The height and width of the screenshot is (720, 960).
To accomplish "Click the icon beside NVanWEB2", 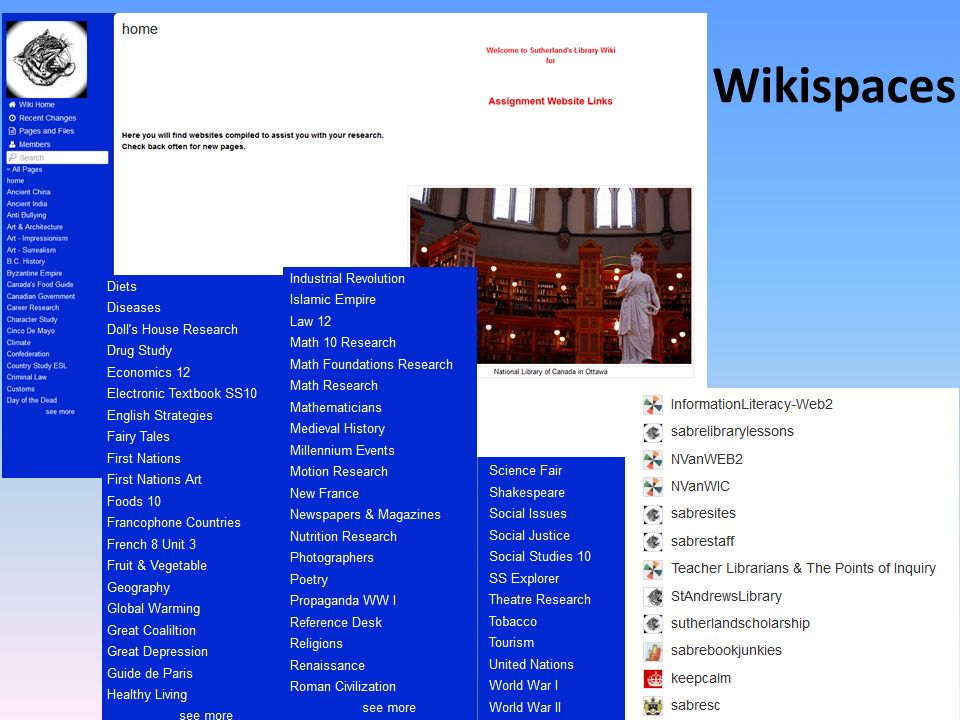I will pyautogui.click(x=653, y=459).
